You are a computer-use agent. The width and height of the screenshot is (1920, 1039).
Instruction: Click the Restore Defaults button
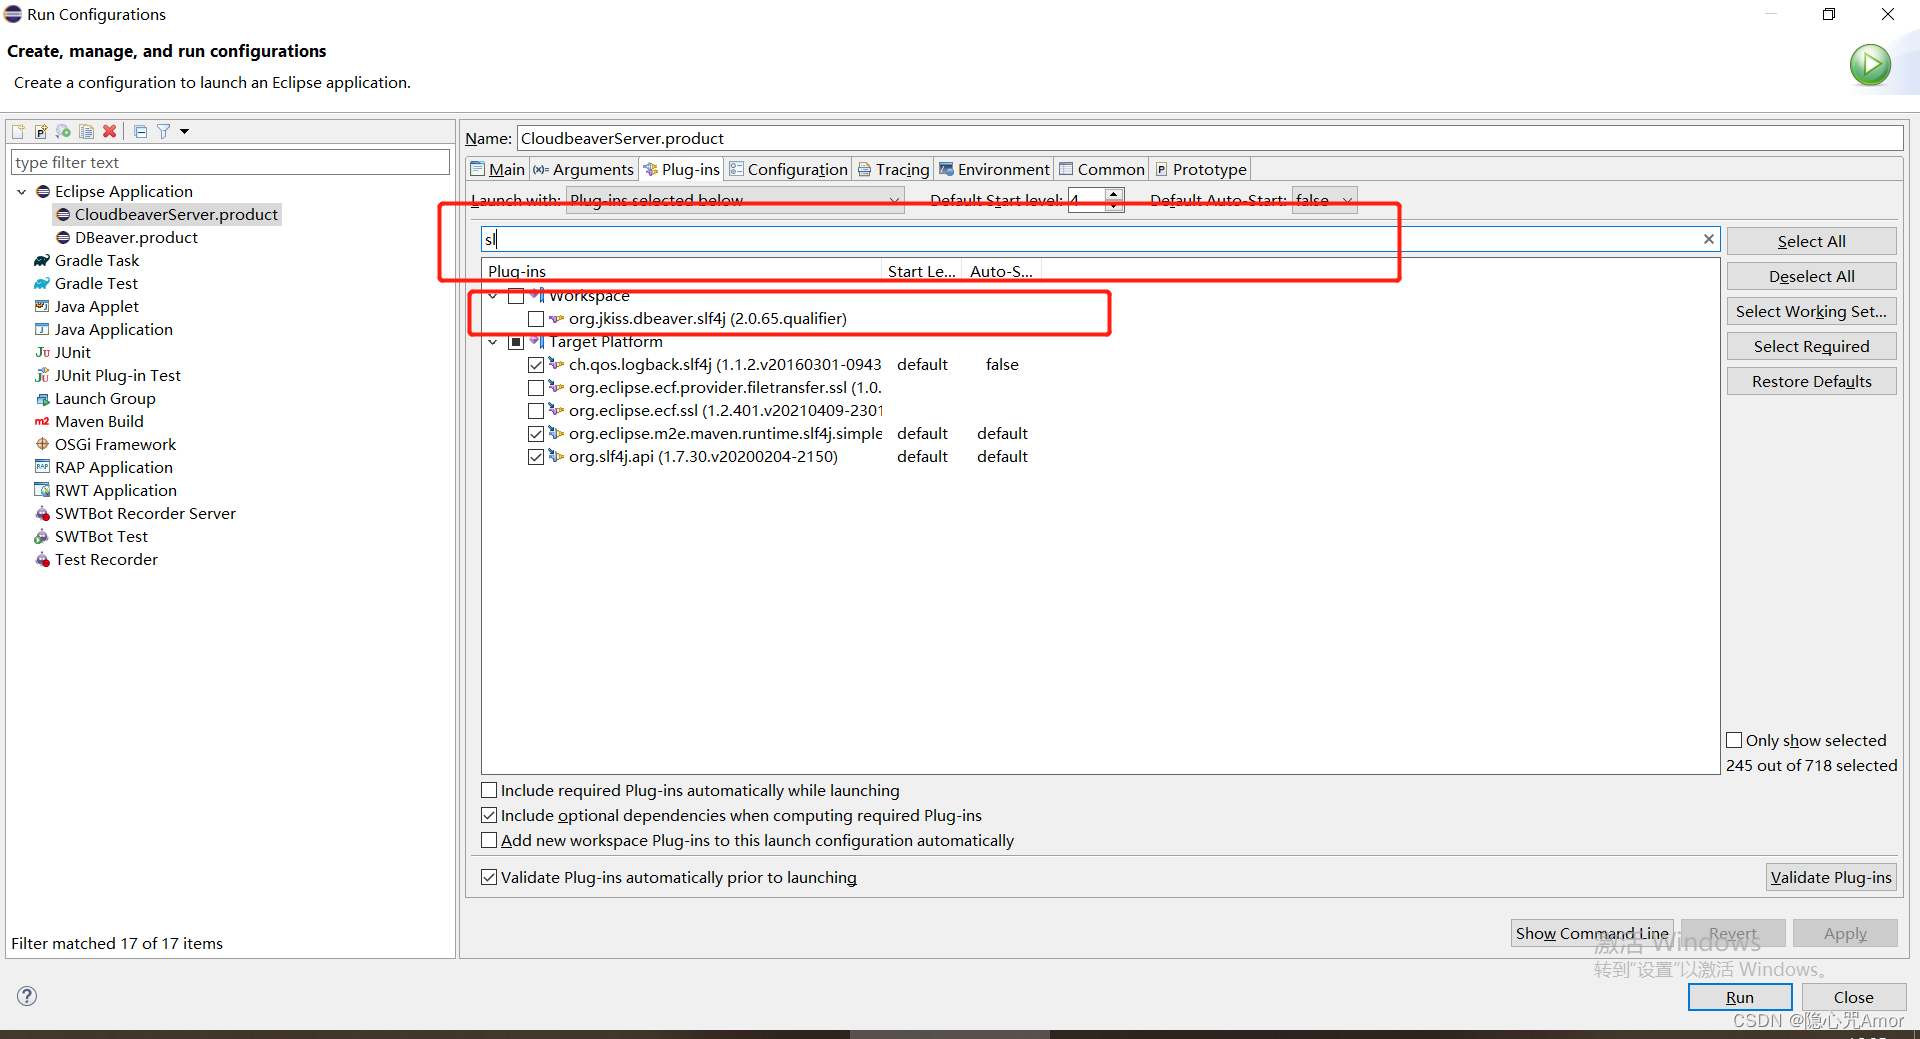1811,381
